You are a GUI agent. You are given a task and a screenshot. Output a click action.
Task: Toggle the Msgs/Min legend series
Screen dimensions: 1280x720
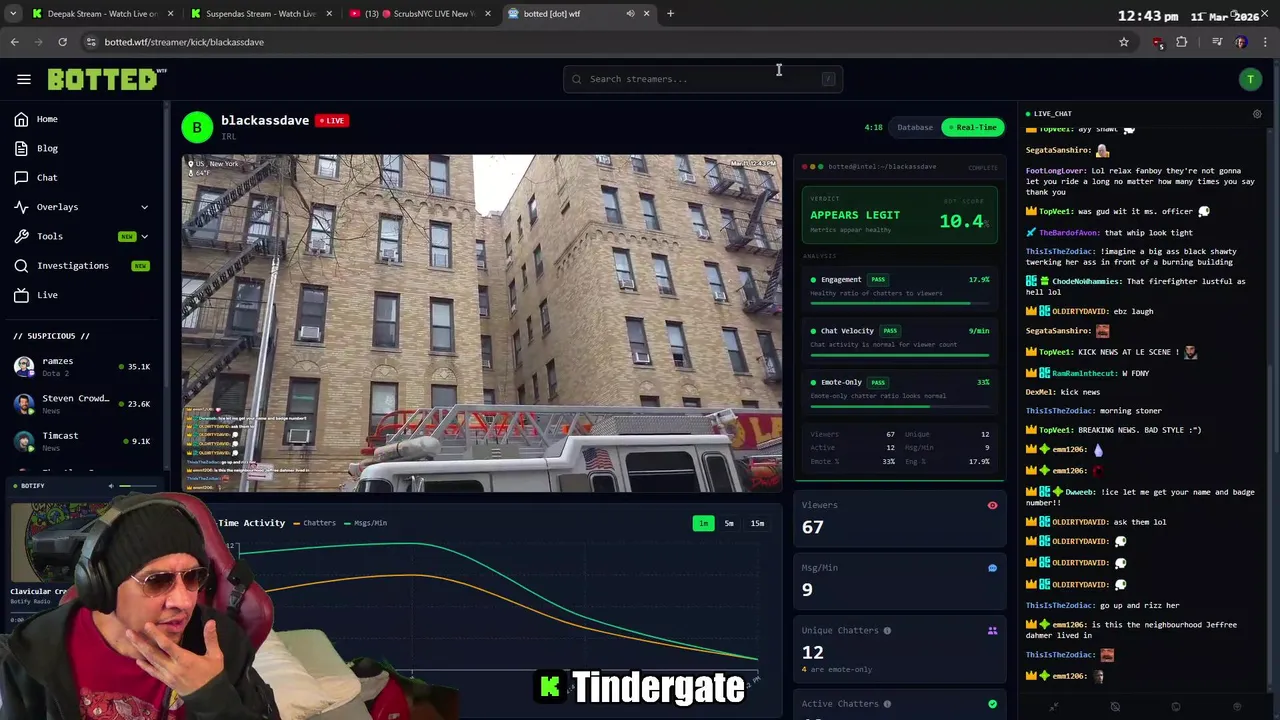(365, 523)
